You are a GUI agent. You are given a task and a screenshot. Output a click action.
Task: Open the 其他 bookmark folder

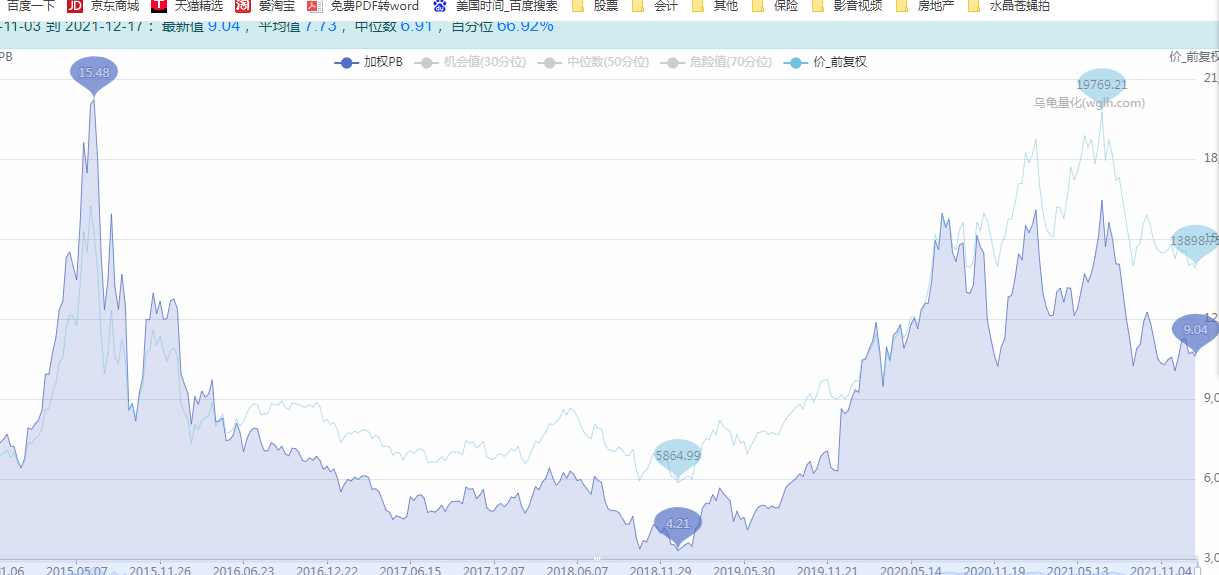coord(716,6)
